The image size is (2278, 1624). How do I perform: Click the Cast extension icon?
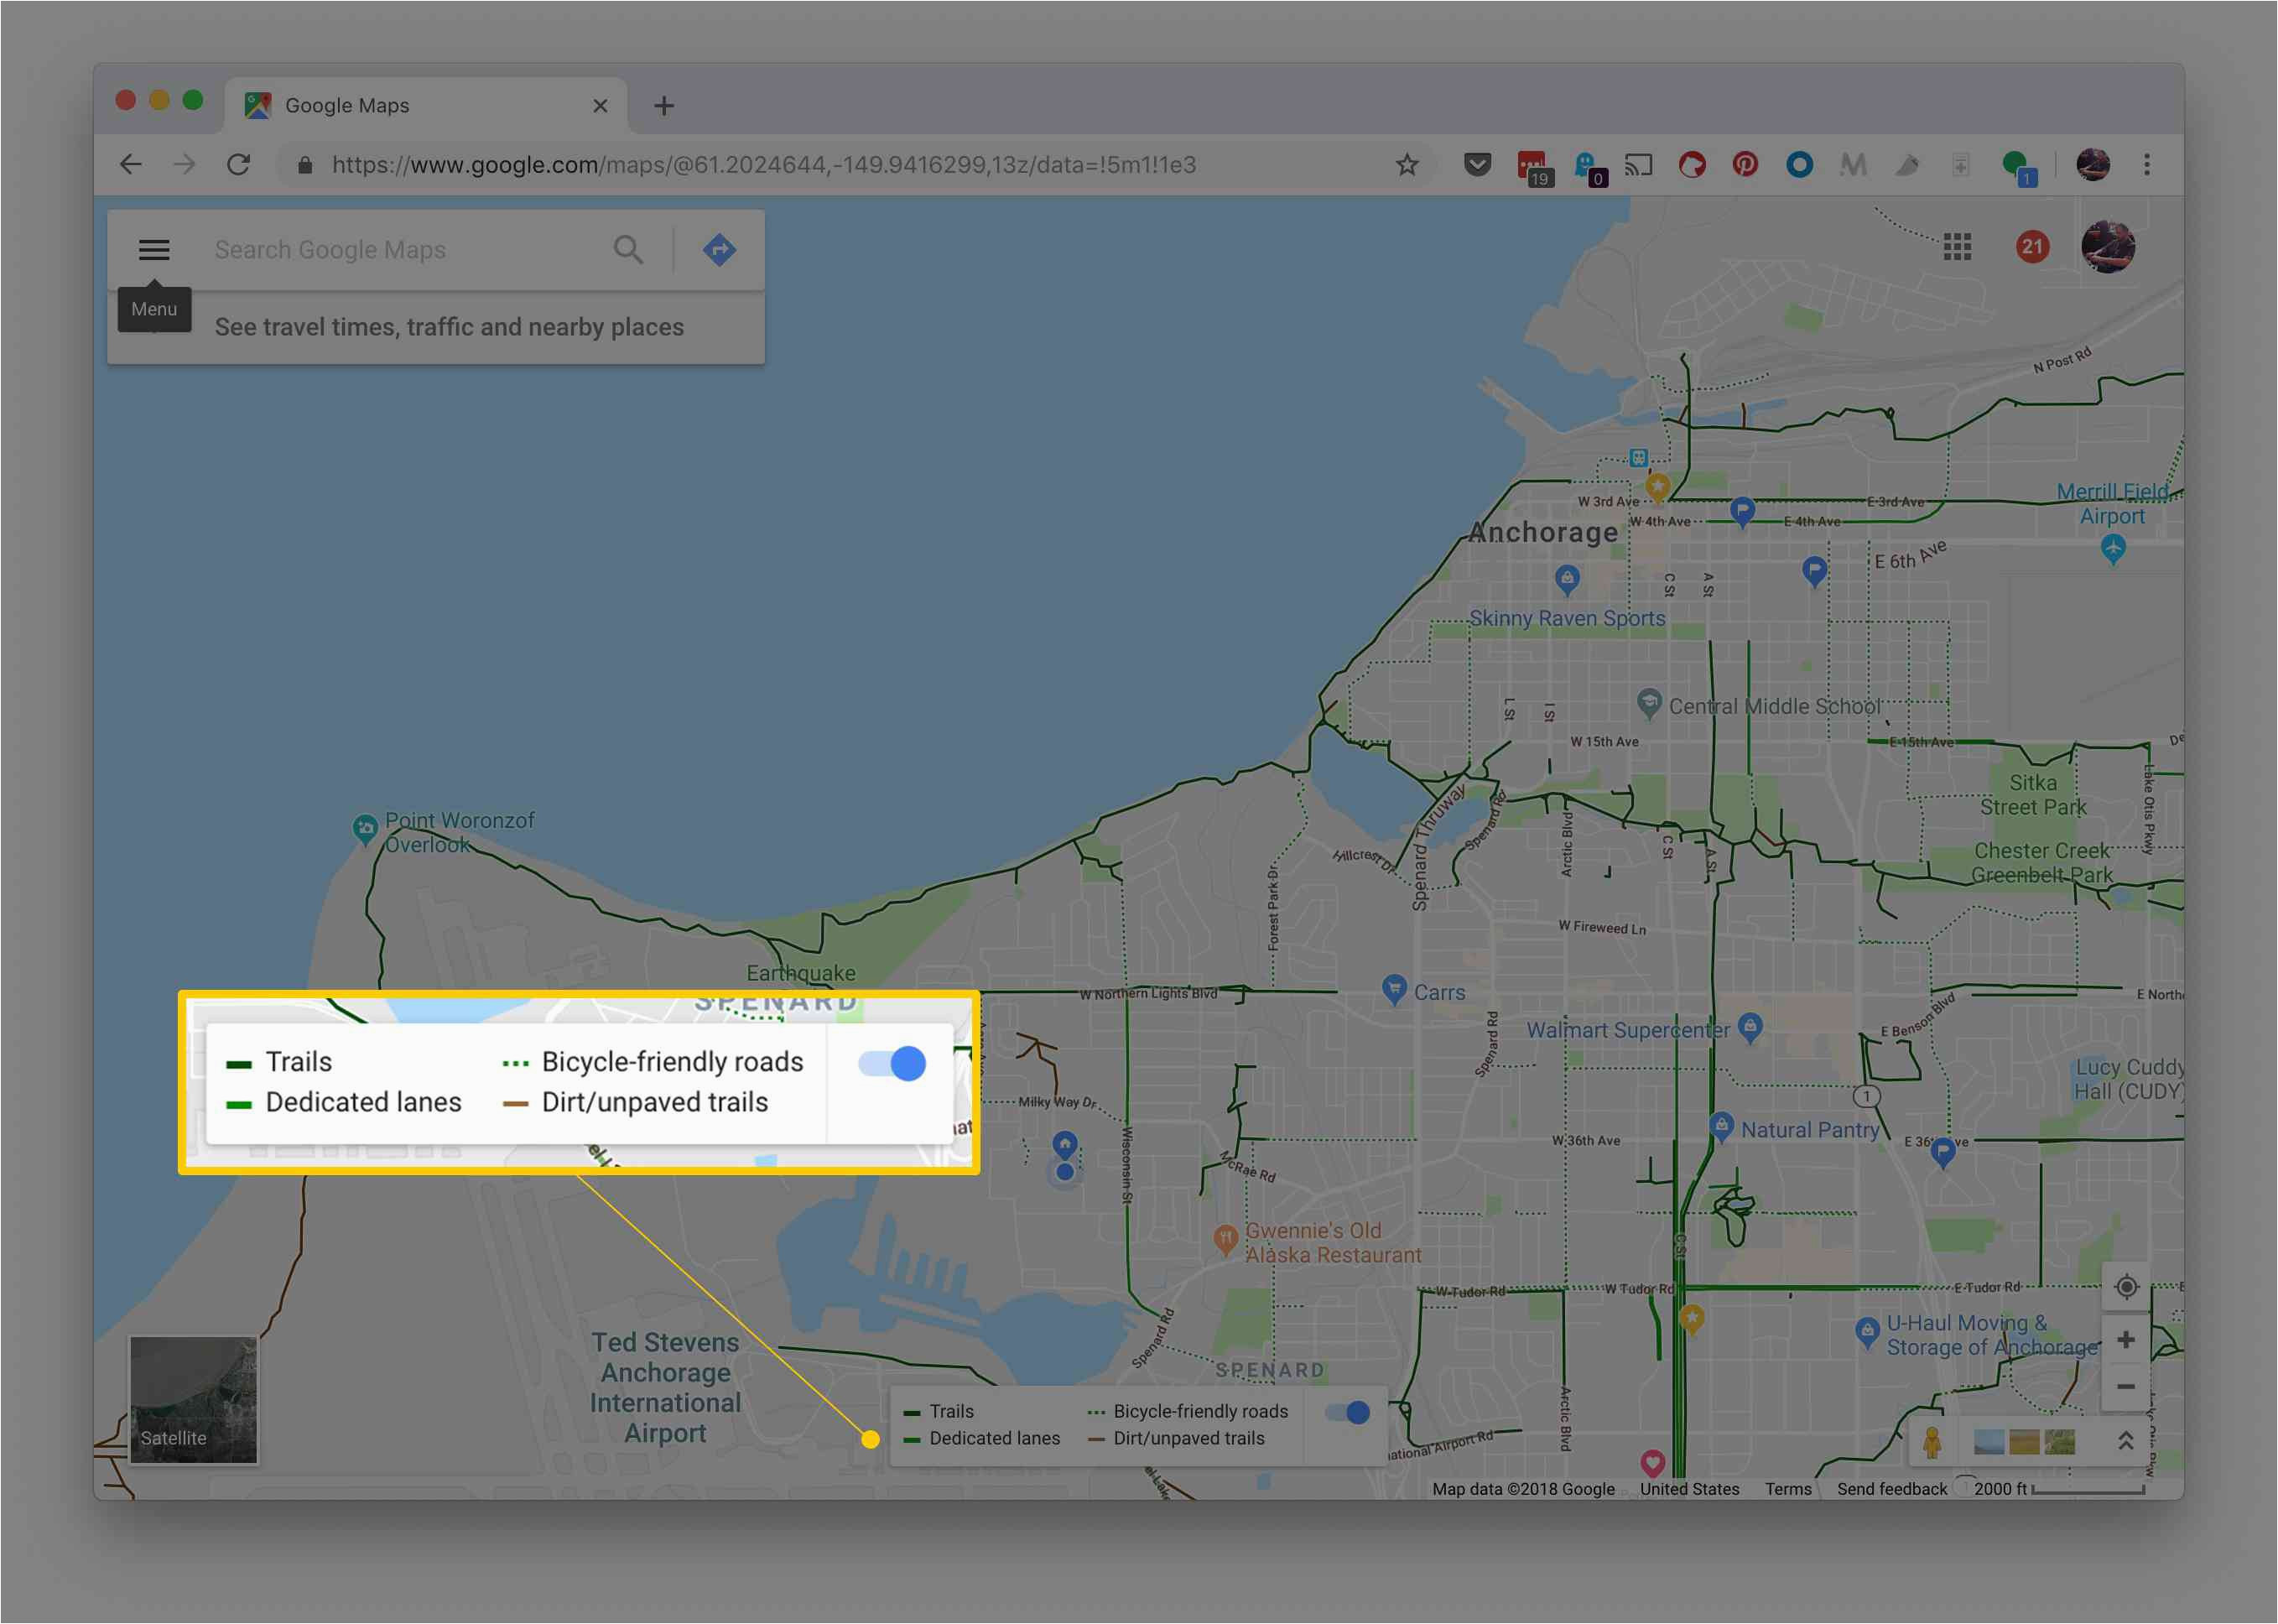click(x=1638, y=165)
